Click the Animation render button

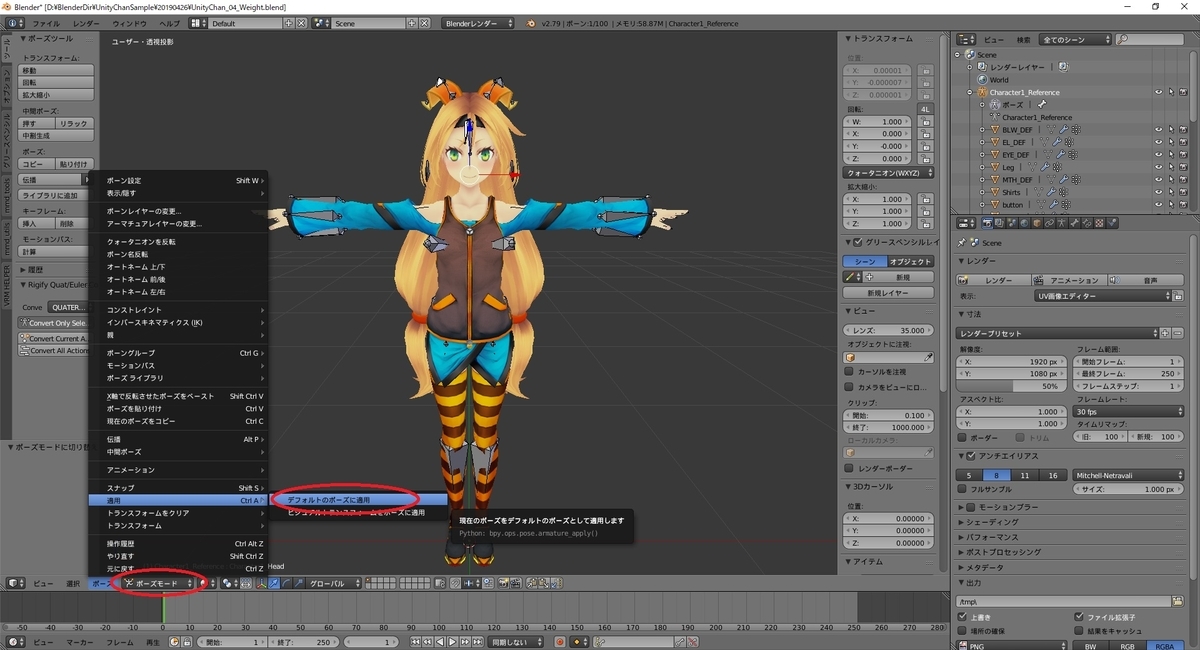[1070, 280]
